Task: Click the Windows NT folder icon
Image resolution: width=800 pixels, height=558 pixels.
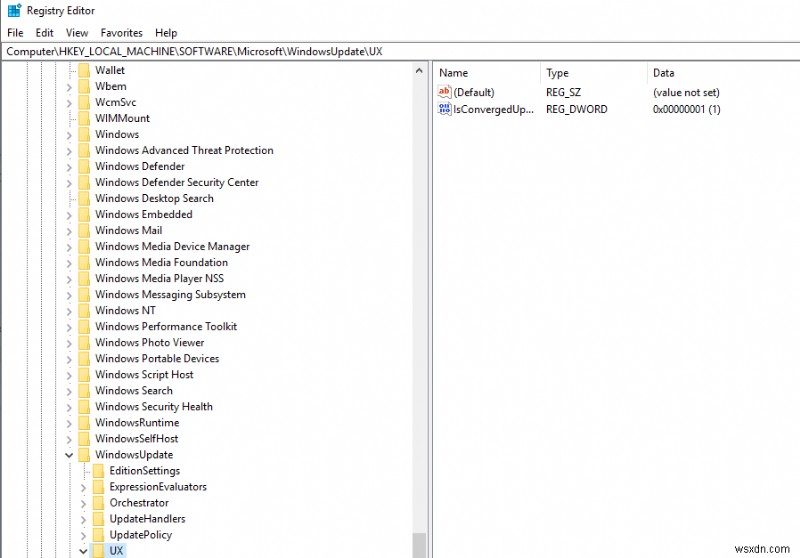Action: (x=84, y=310)
